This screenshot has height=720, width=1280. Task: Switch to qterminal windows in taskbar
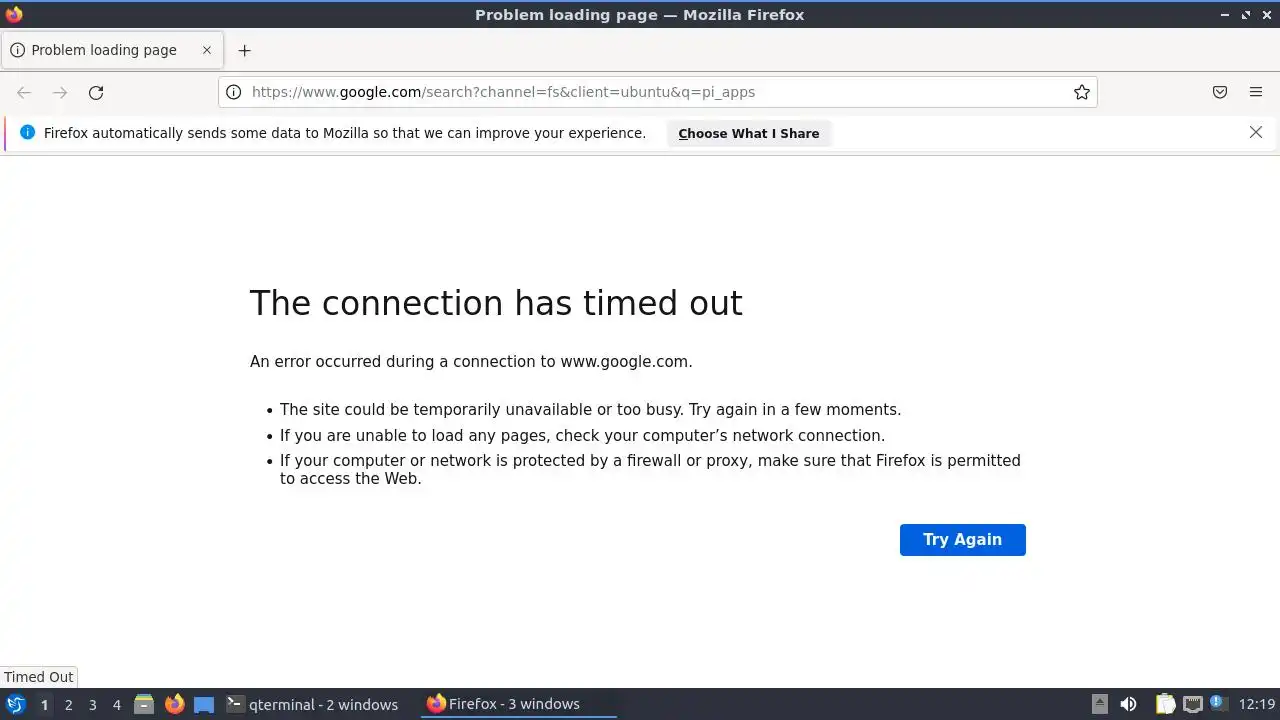tap(312, 704)
